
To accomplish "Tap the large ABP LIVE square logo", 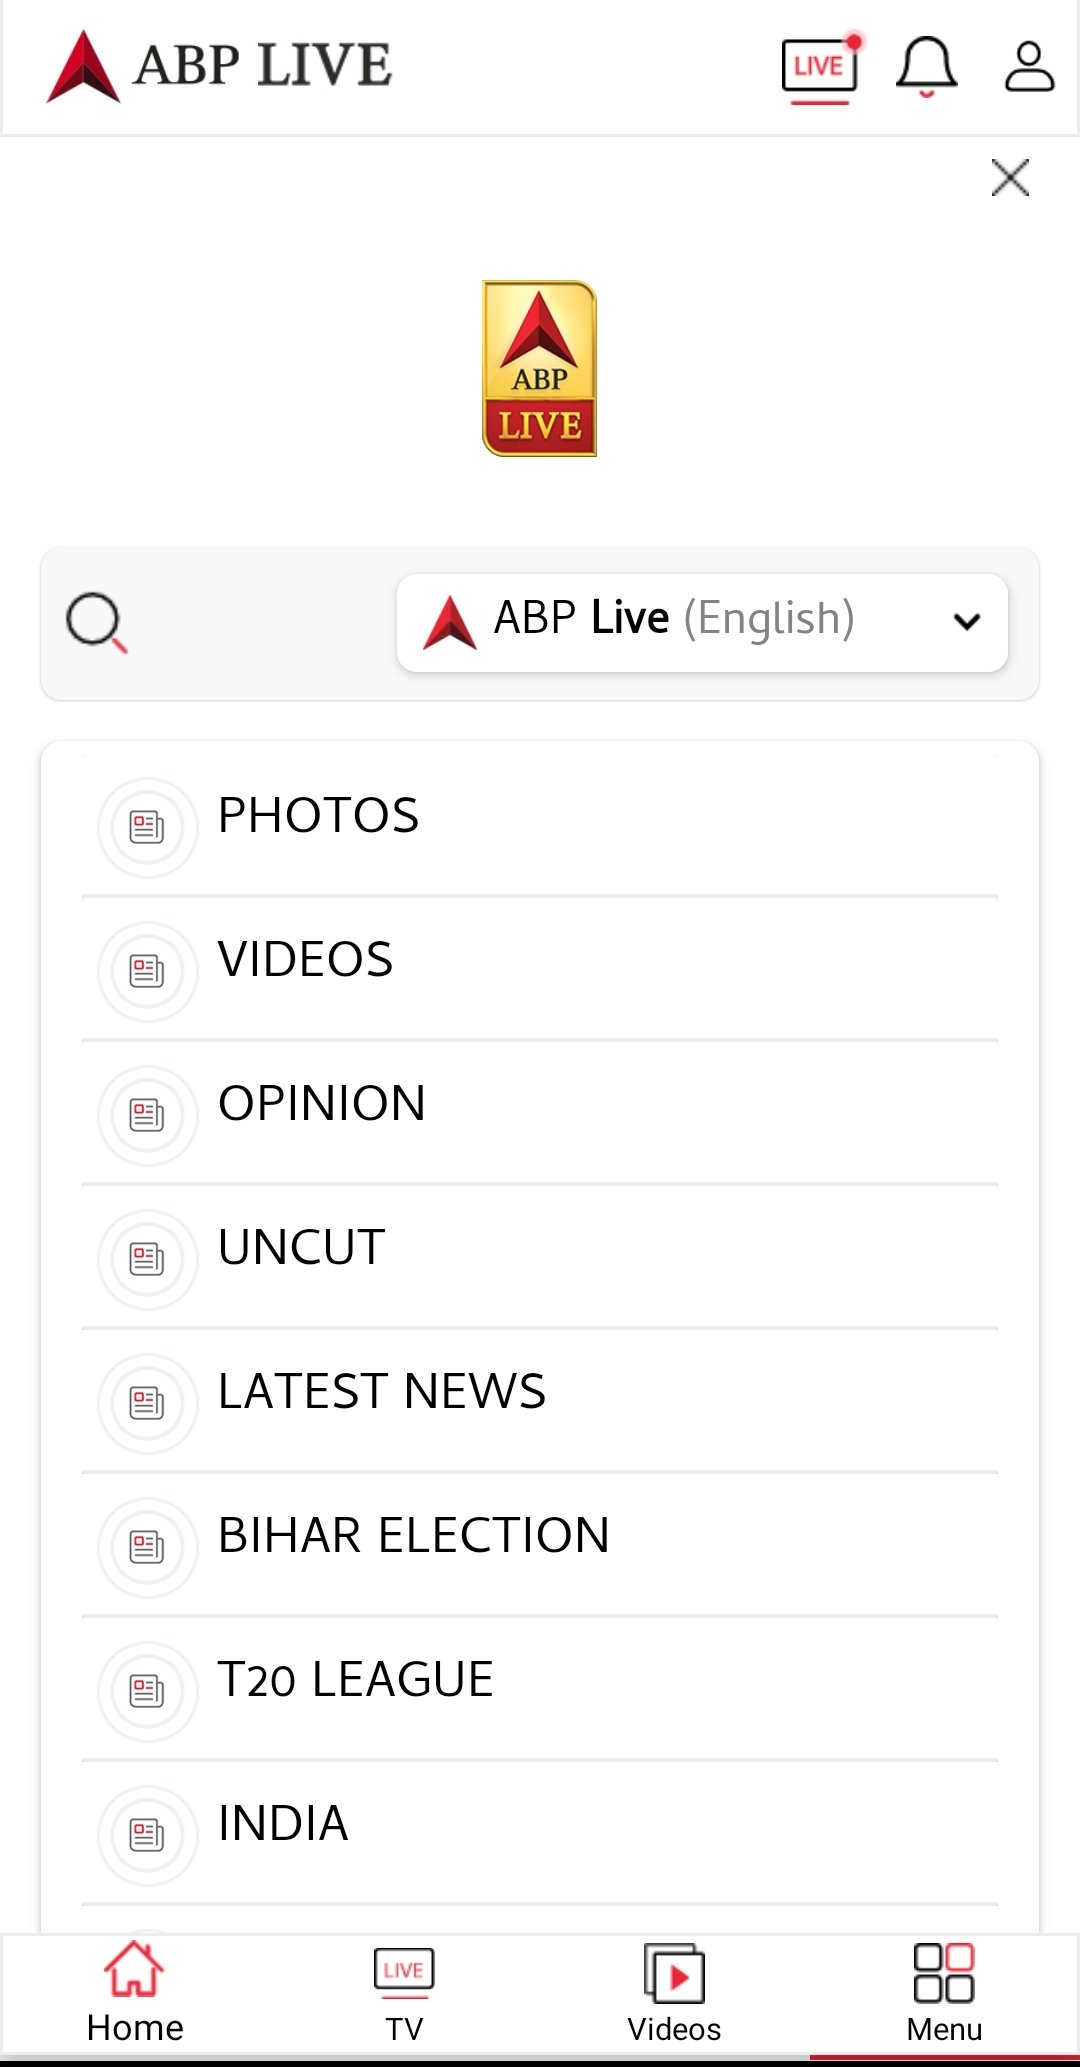I will point(540,369).
